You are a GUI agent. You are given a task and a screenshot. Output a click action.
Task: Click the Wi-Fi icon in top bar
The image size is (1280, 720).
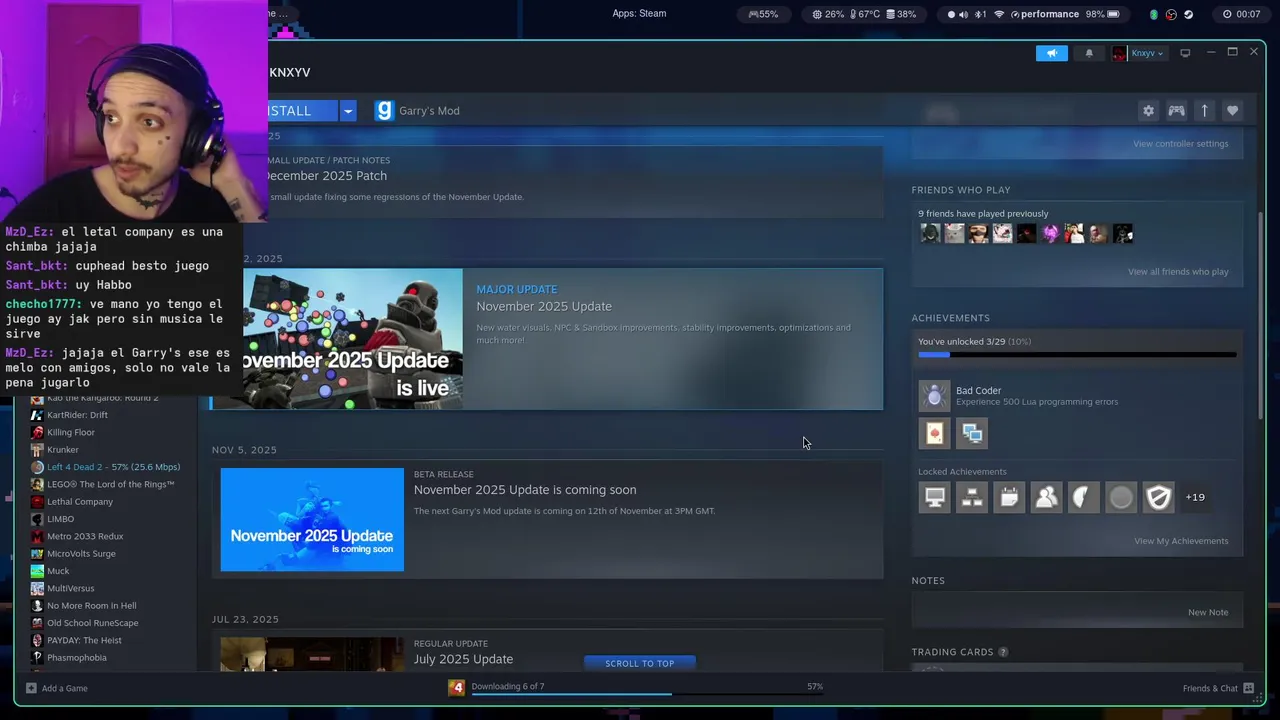tap(998, 15)
